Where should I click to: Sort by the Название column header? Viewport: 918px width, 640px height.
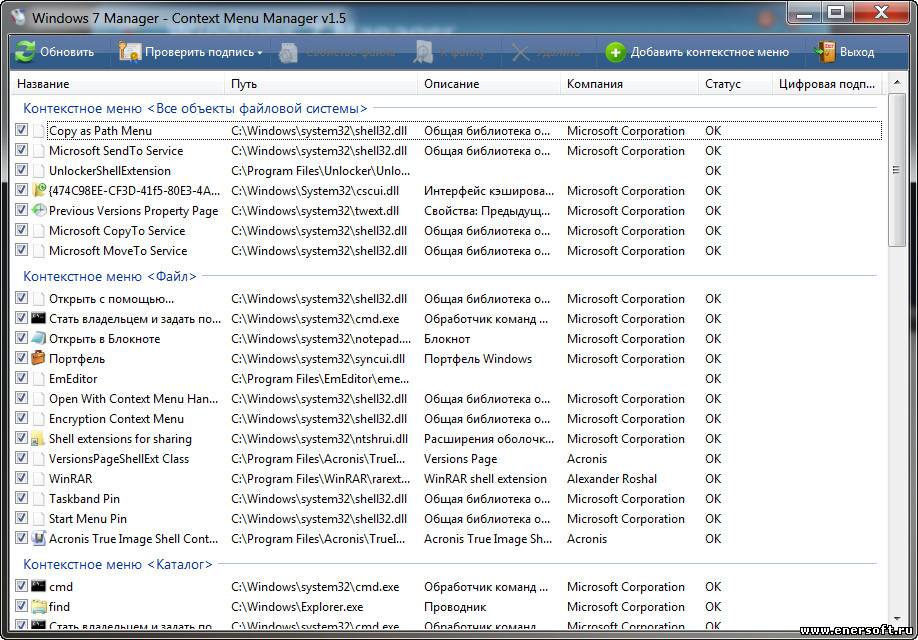pos(117,84)
